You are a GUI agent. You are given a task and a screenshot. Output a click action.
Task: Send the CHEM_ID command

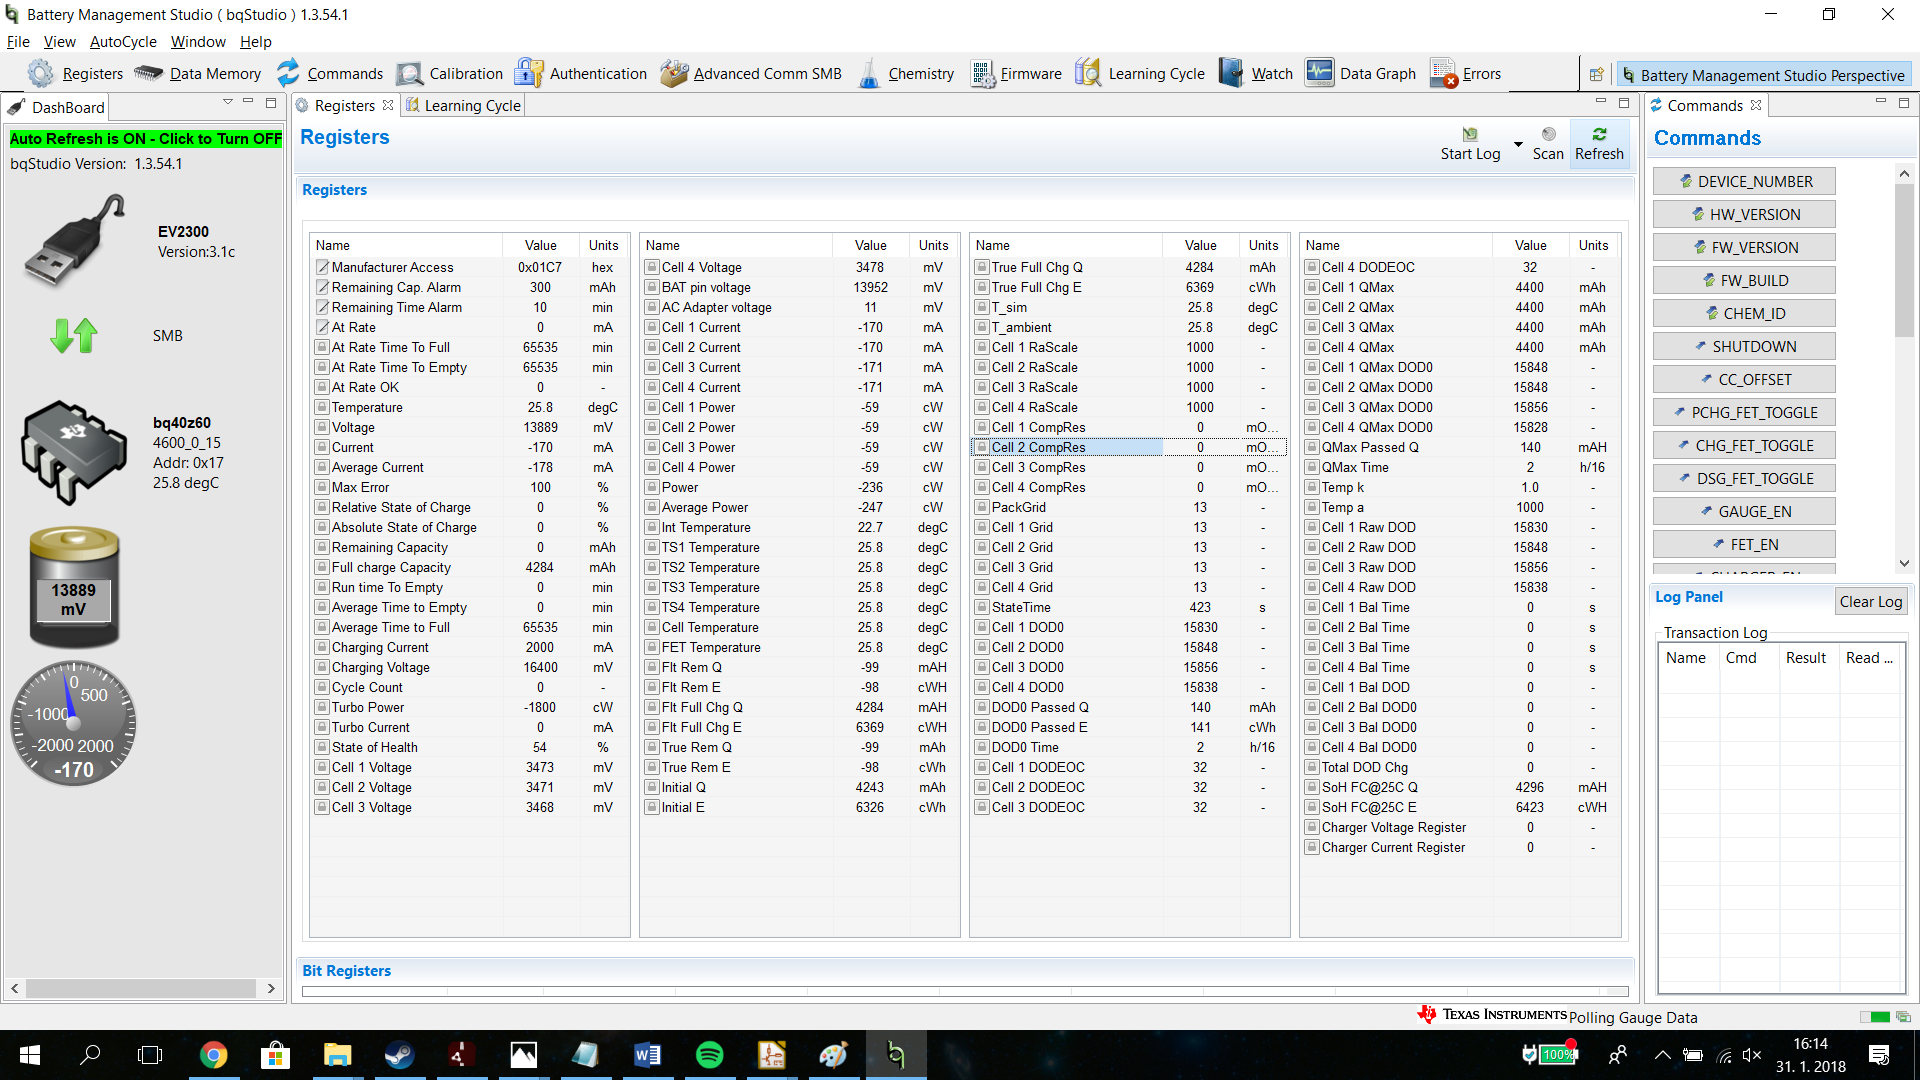[1744, 313]
